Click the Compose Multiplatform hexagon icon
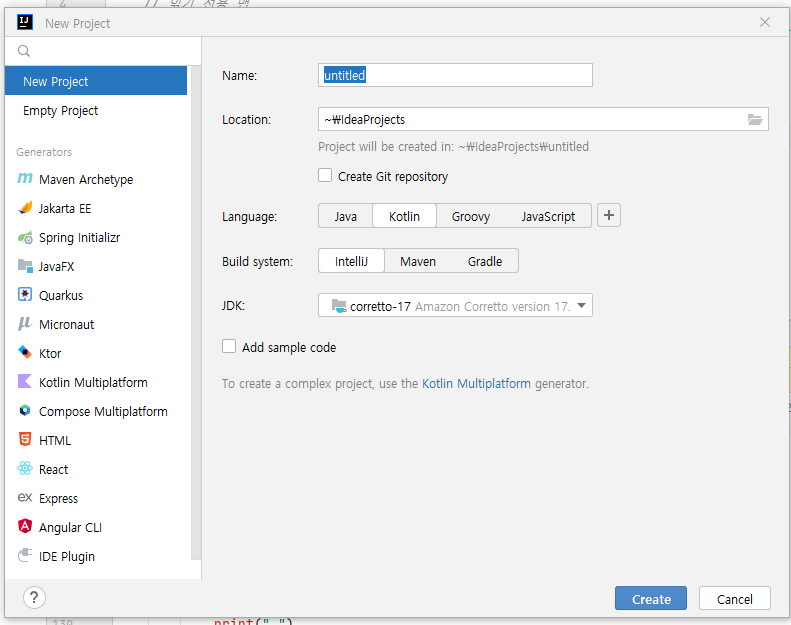The width and height of the screenshot is (791, 625). click(25, 411)
